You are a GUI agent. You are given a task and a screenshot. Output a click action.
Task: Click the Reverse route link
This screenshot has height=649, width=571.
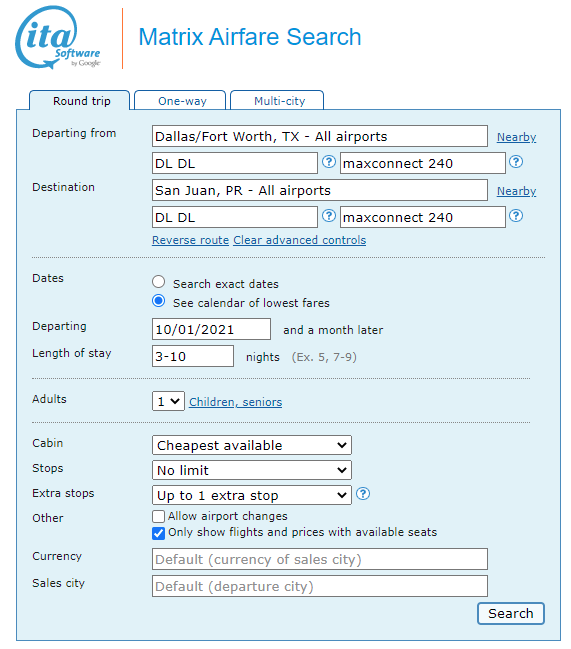[190, 240]
